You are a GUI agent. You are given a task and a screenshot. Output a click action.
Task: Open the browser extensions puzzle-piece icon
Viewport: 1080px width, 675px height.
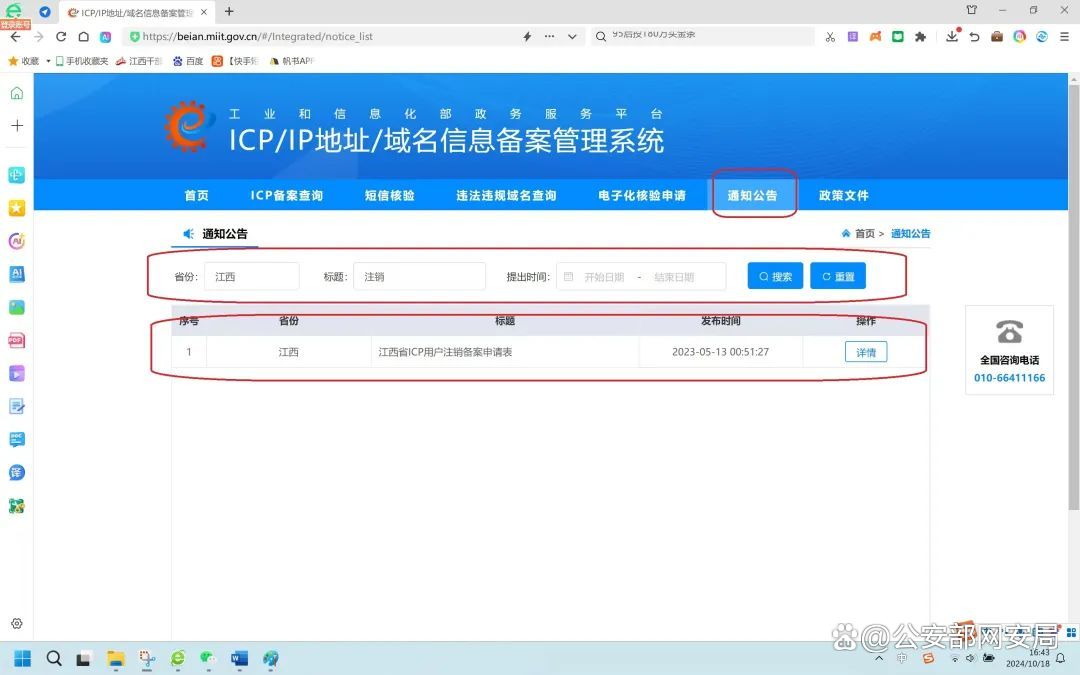point(921,37)
